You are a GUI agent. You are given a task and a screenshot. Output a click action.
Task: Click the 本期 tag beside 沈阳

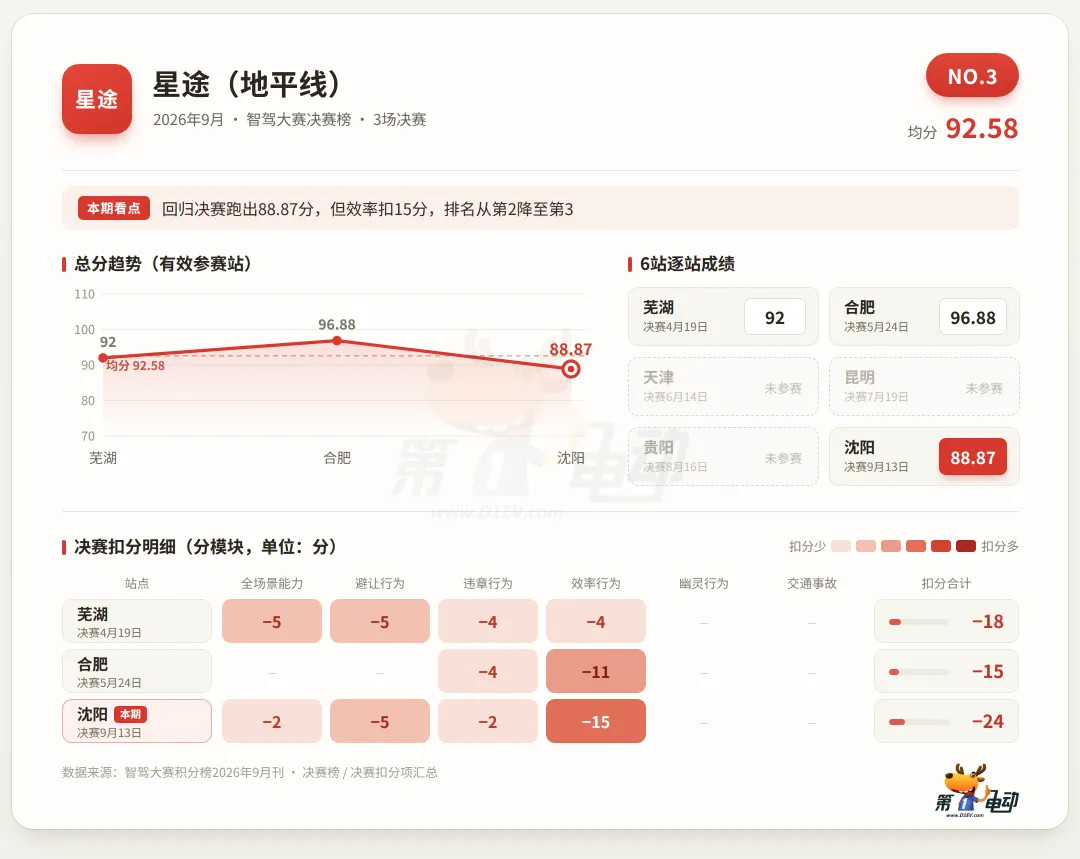coord(130,714)
